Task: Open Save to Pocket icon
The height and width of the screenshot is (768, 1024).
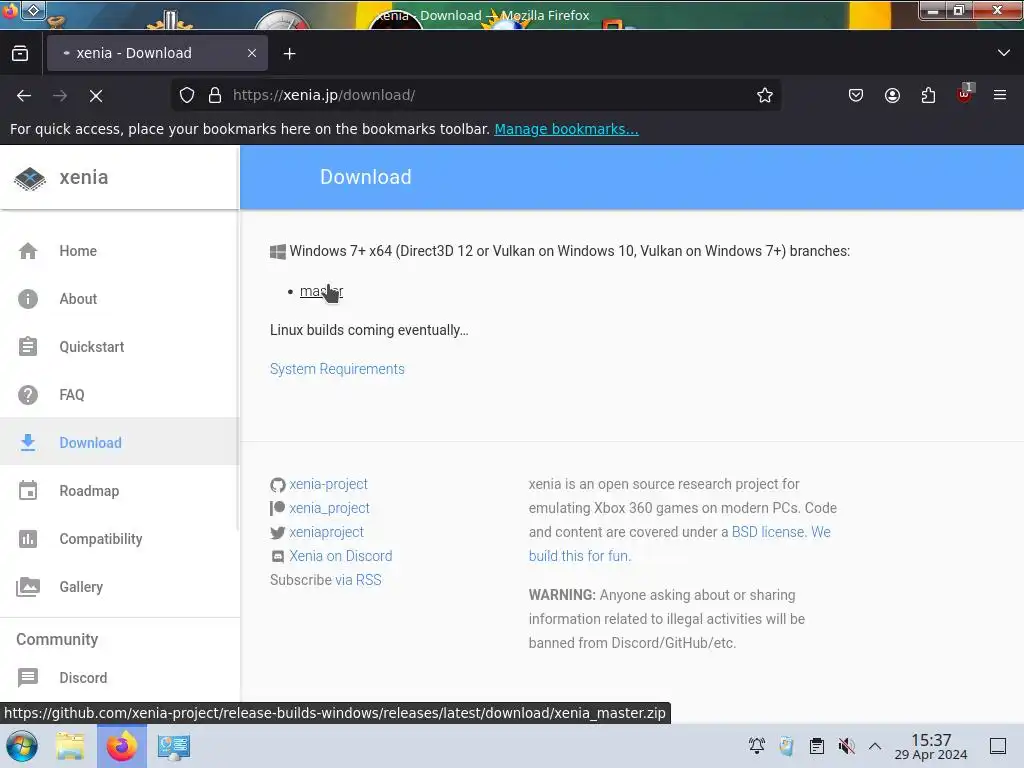Action: (x=856, y=95)
